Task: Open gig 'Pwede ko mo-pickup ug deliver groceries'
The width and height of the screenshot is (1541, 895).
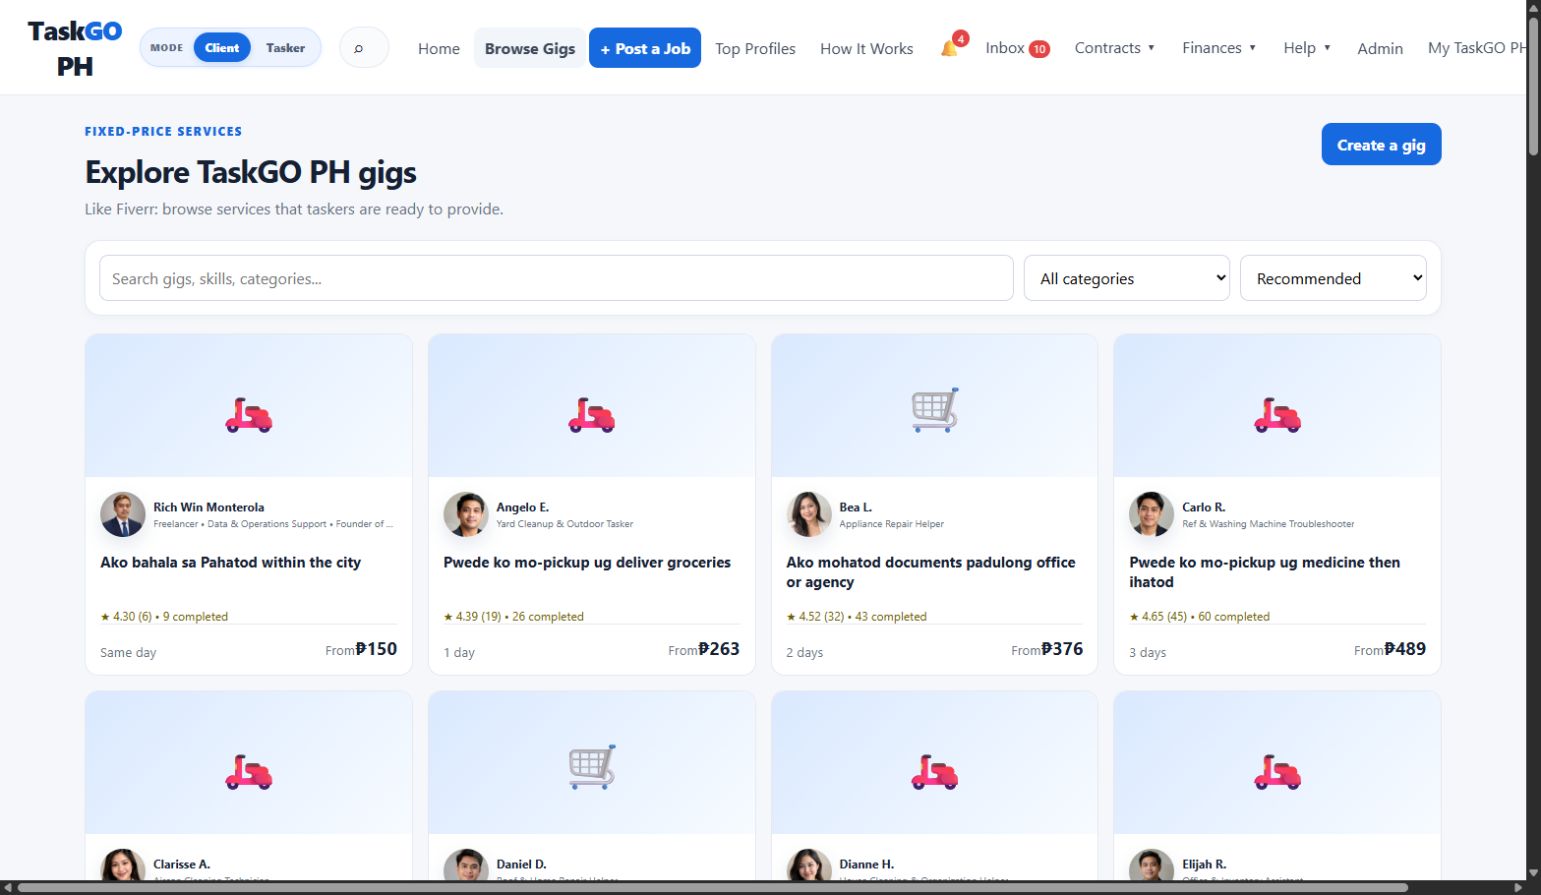Action: coord(587,562)
